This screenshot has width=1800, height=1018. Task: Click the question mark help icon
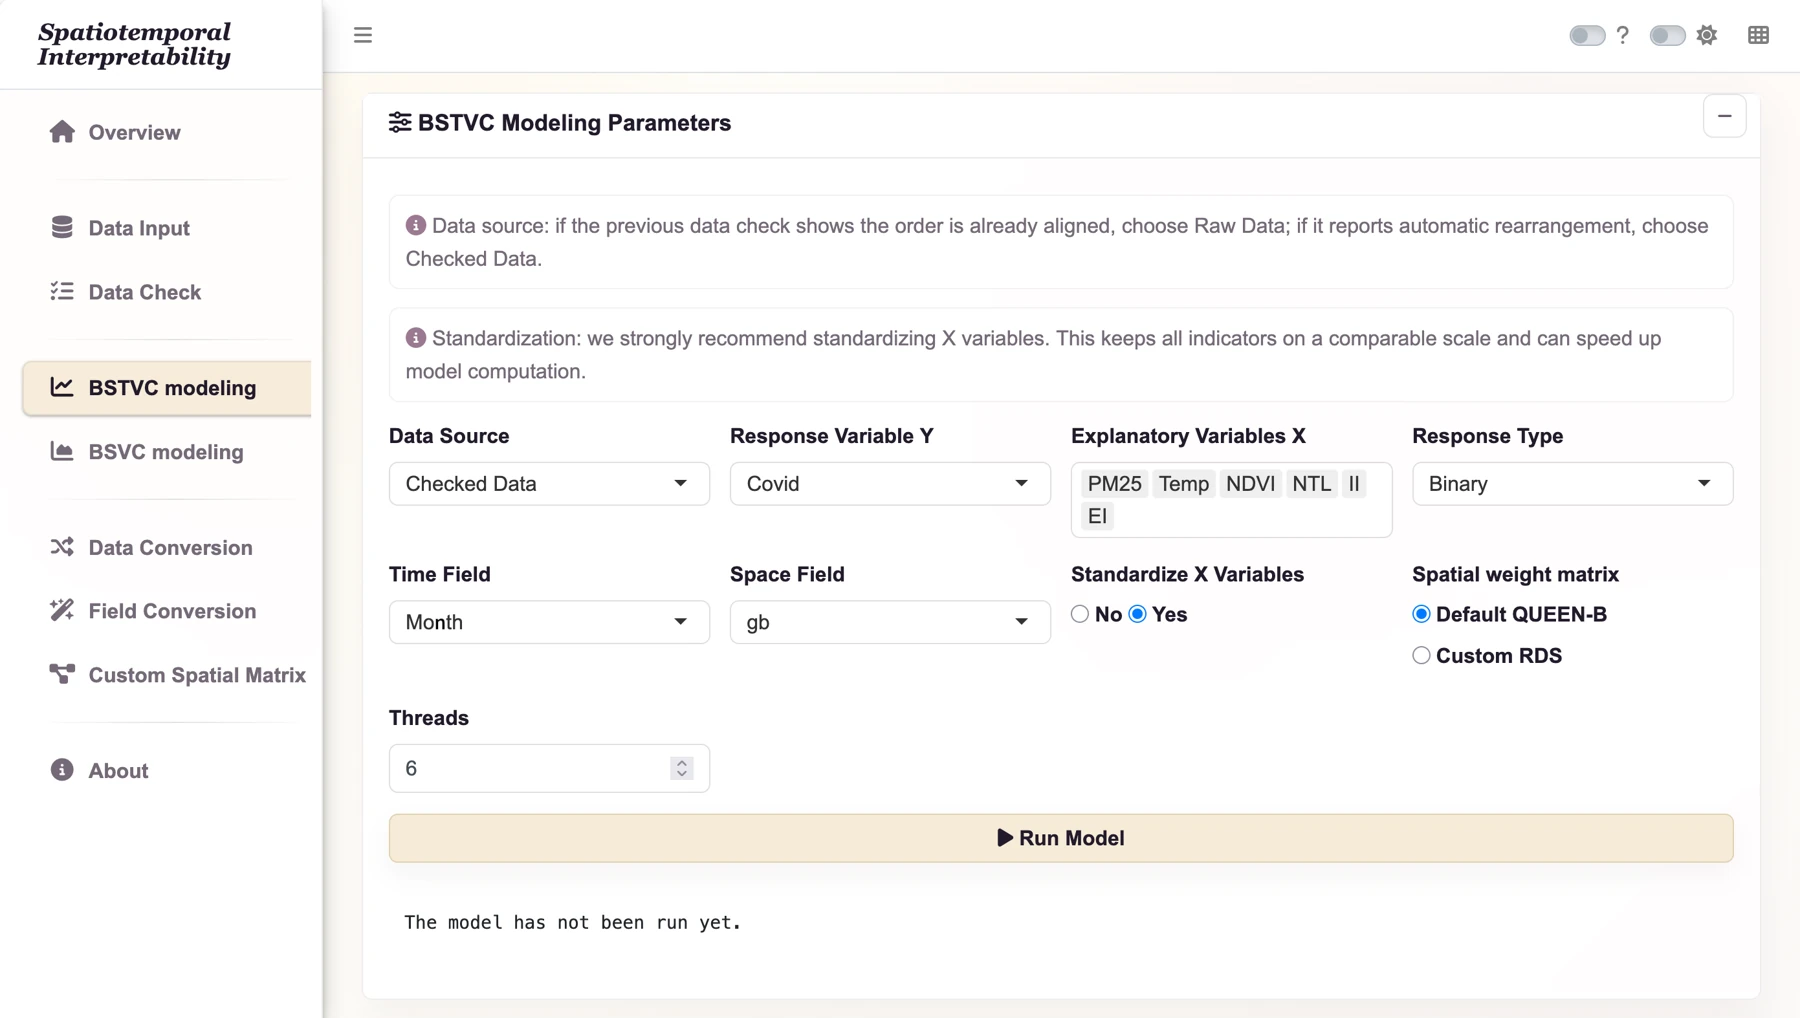pos(1623,36)
